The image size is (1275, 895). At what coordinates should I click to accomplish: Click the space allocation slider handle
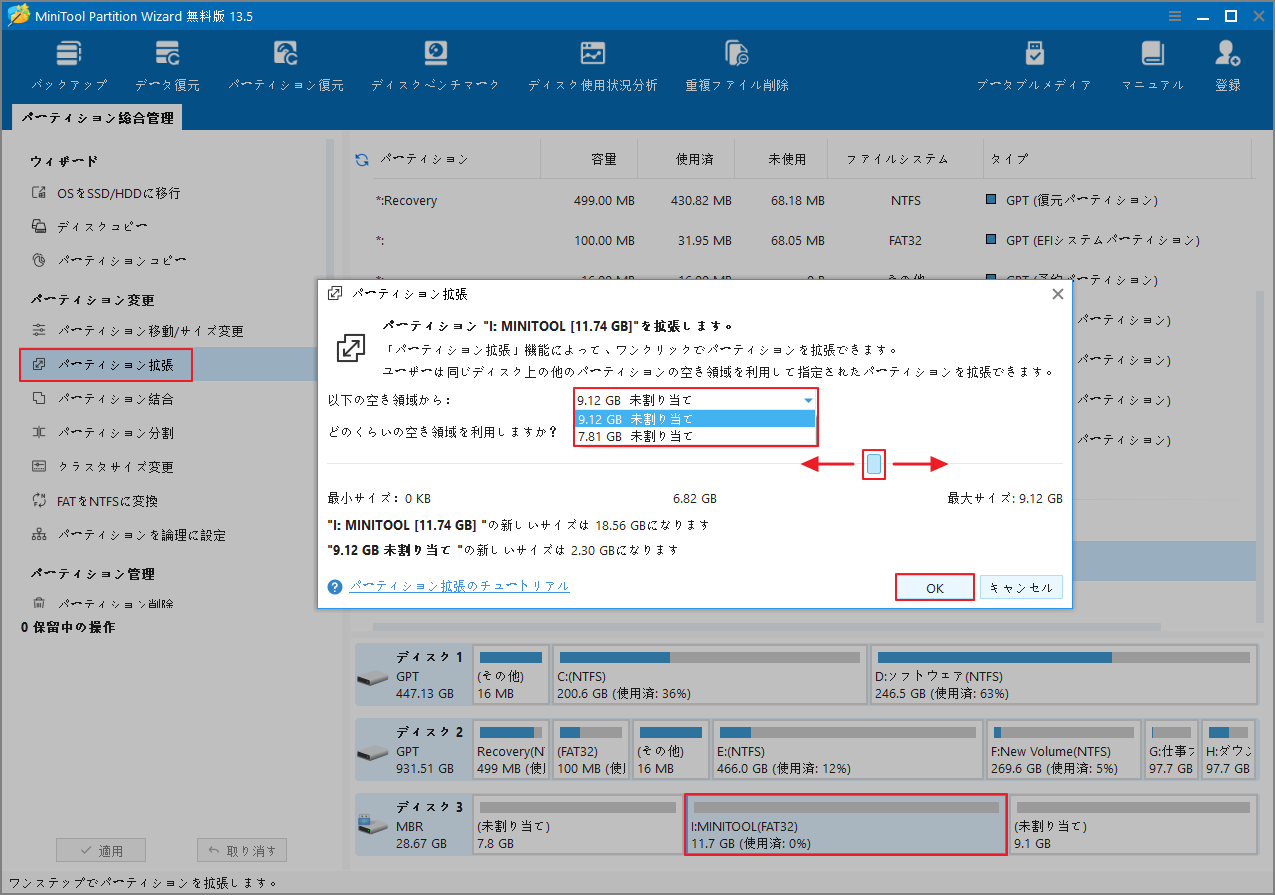click(874, 464)
